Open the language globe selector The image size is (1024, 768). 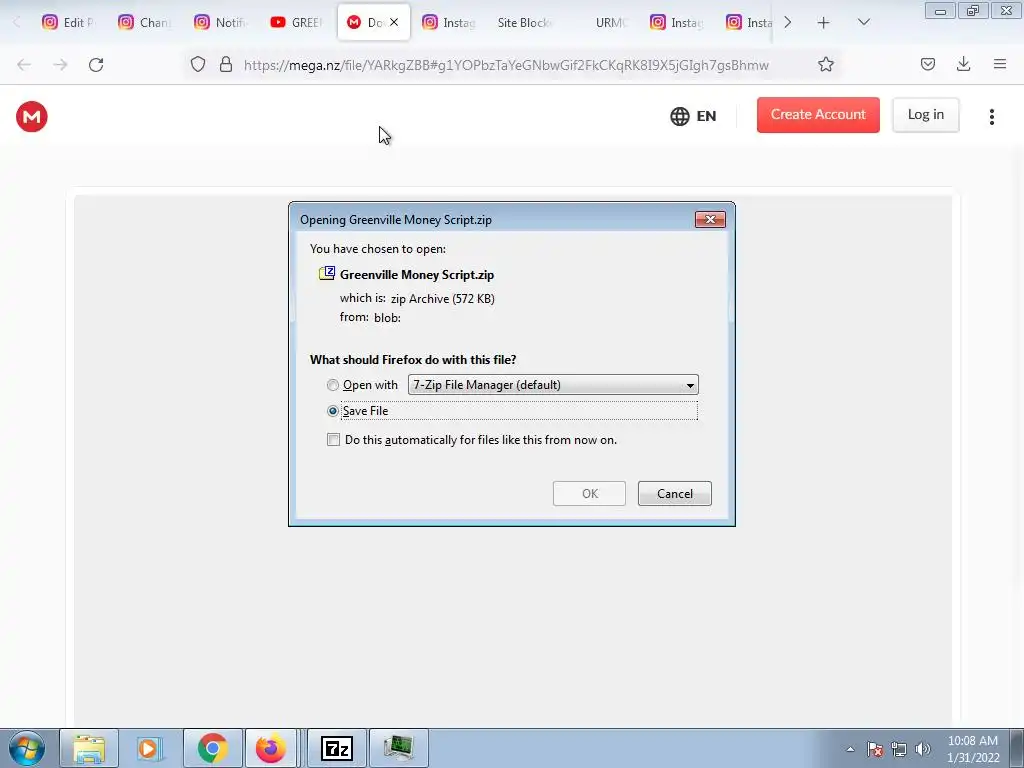[x=680, y=116]
